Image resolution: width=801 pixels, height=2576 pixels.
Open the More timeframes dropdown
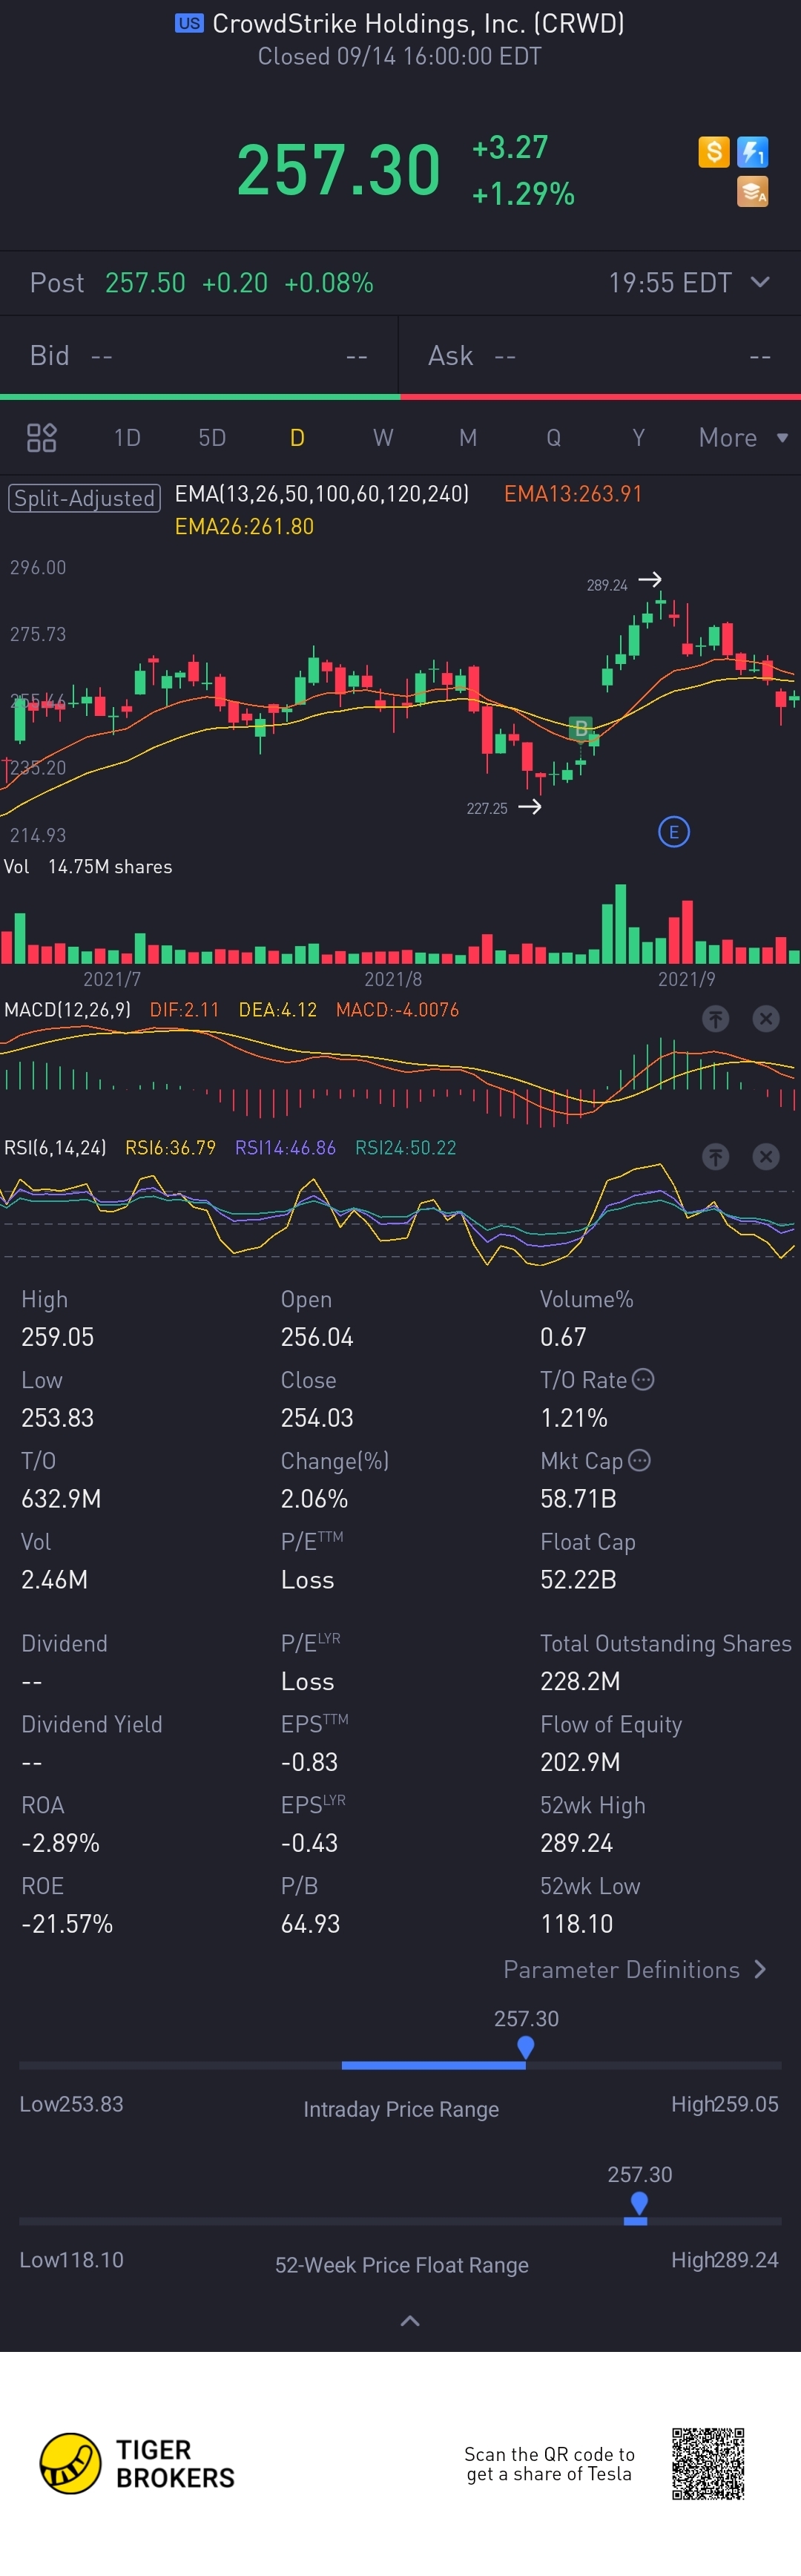743,437
